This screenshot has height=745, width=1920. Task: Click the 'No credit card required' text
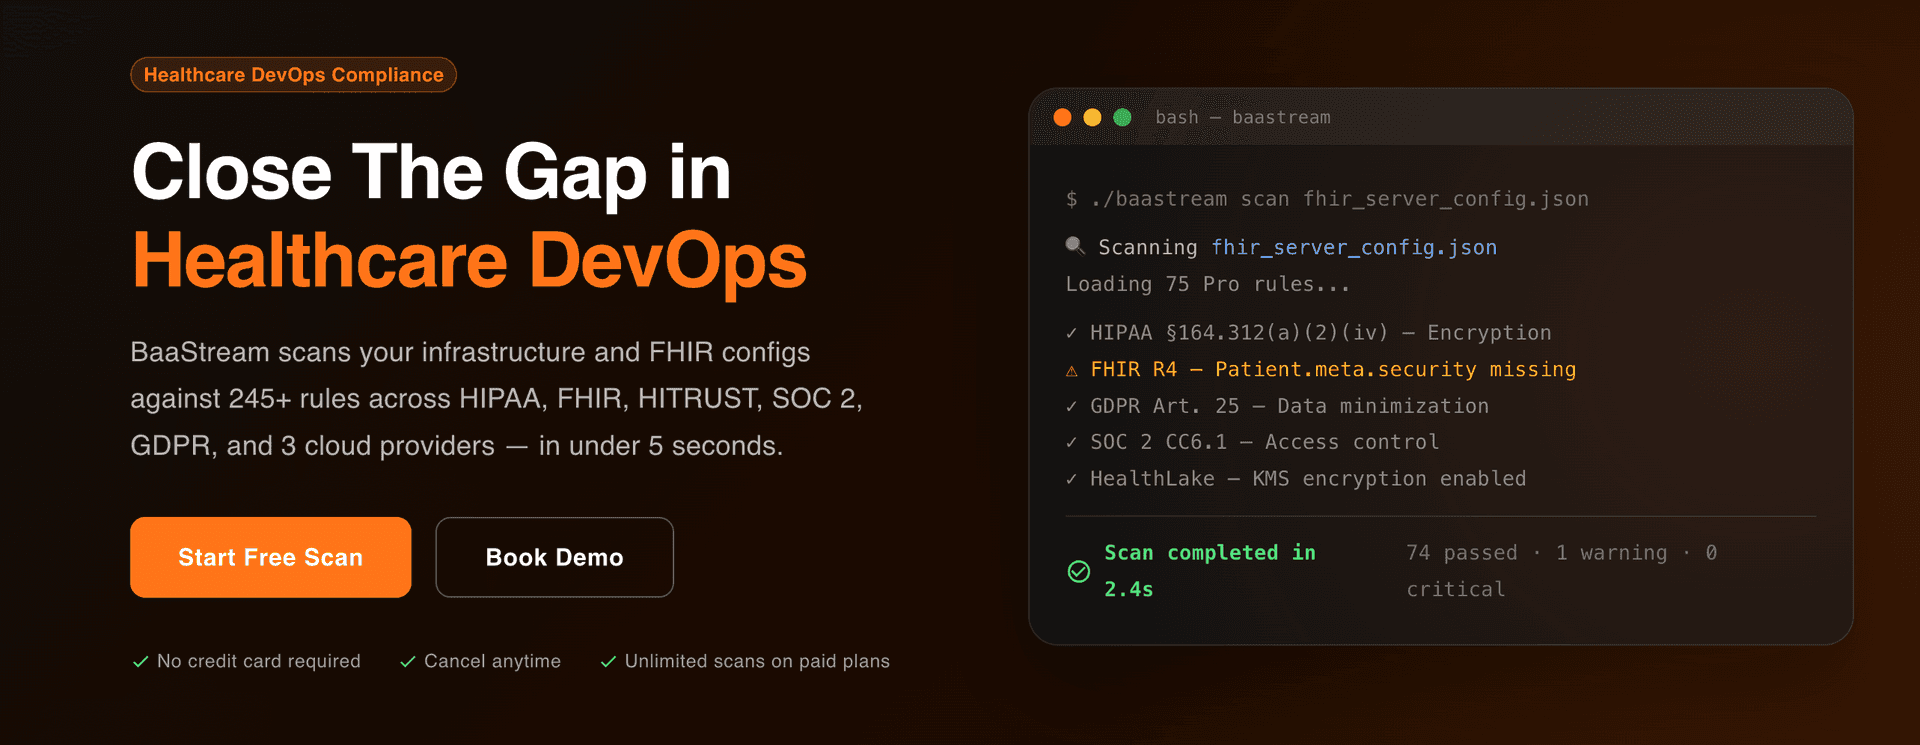pyautogui.click(x=259, y=661)
